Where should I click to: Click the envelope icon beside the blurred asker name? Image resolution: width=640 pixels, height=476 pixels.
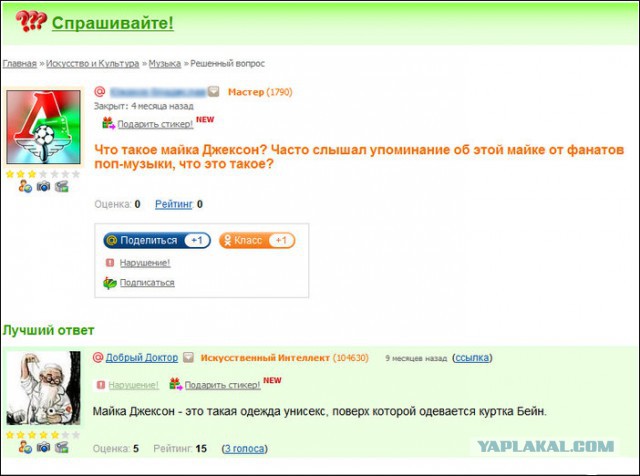pyautogui.click(x=213, y=91)
